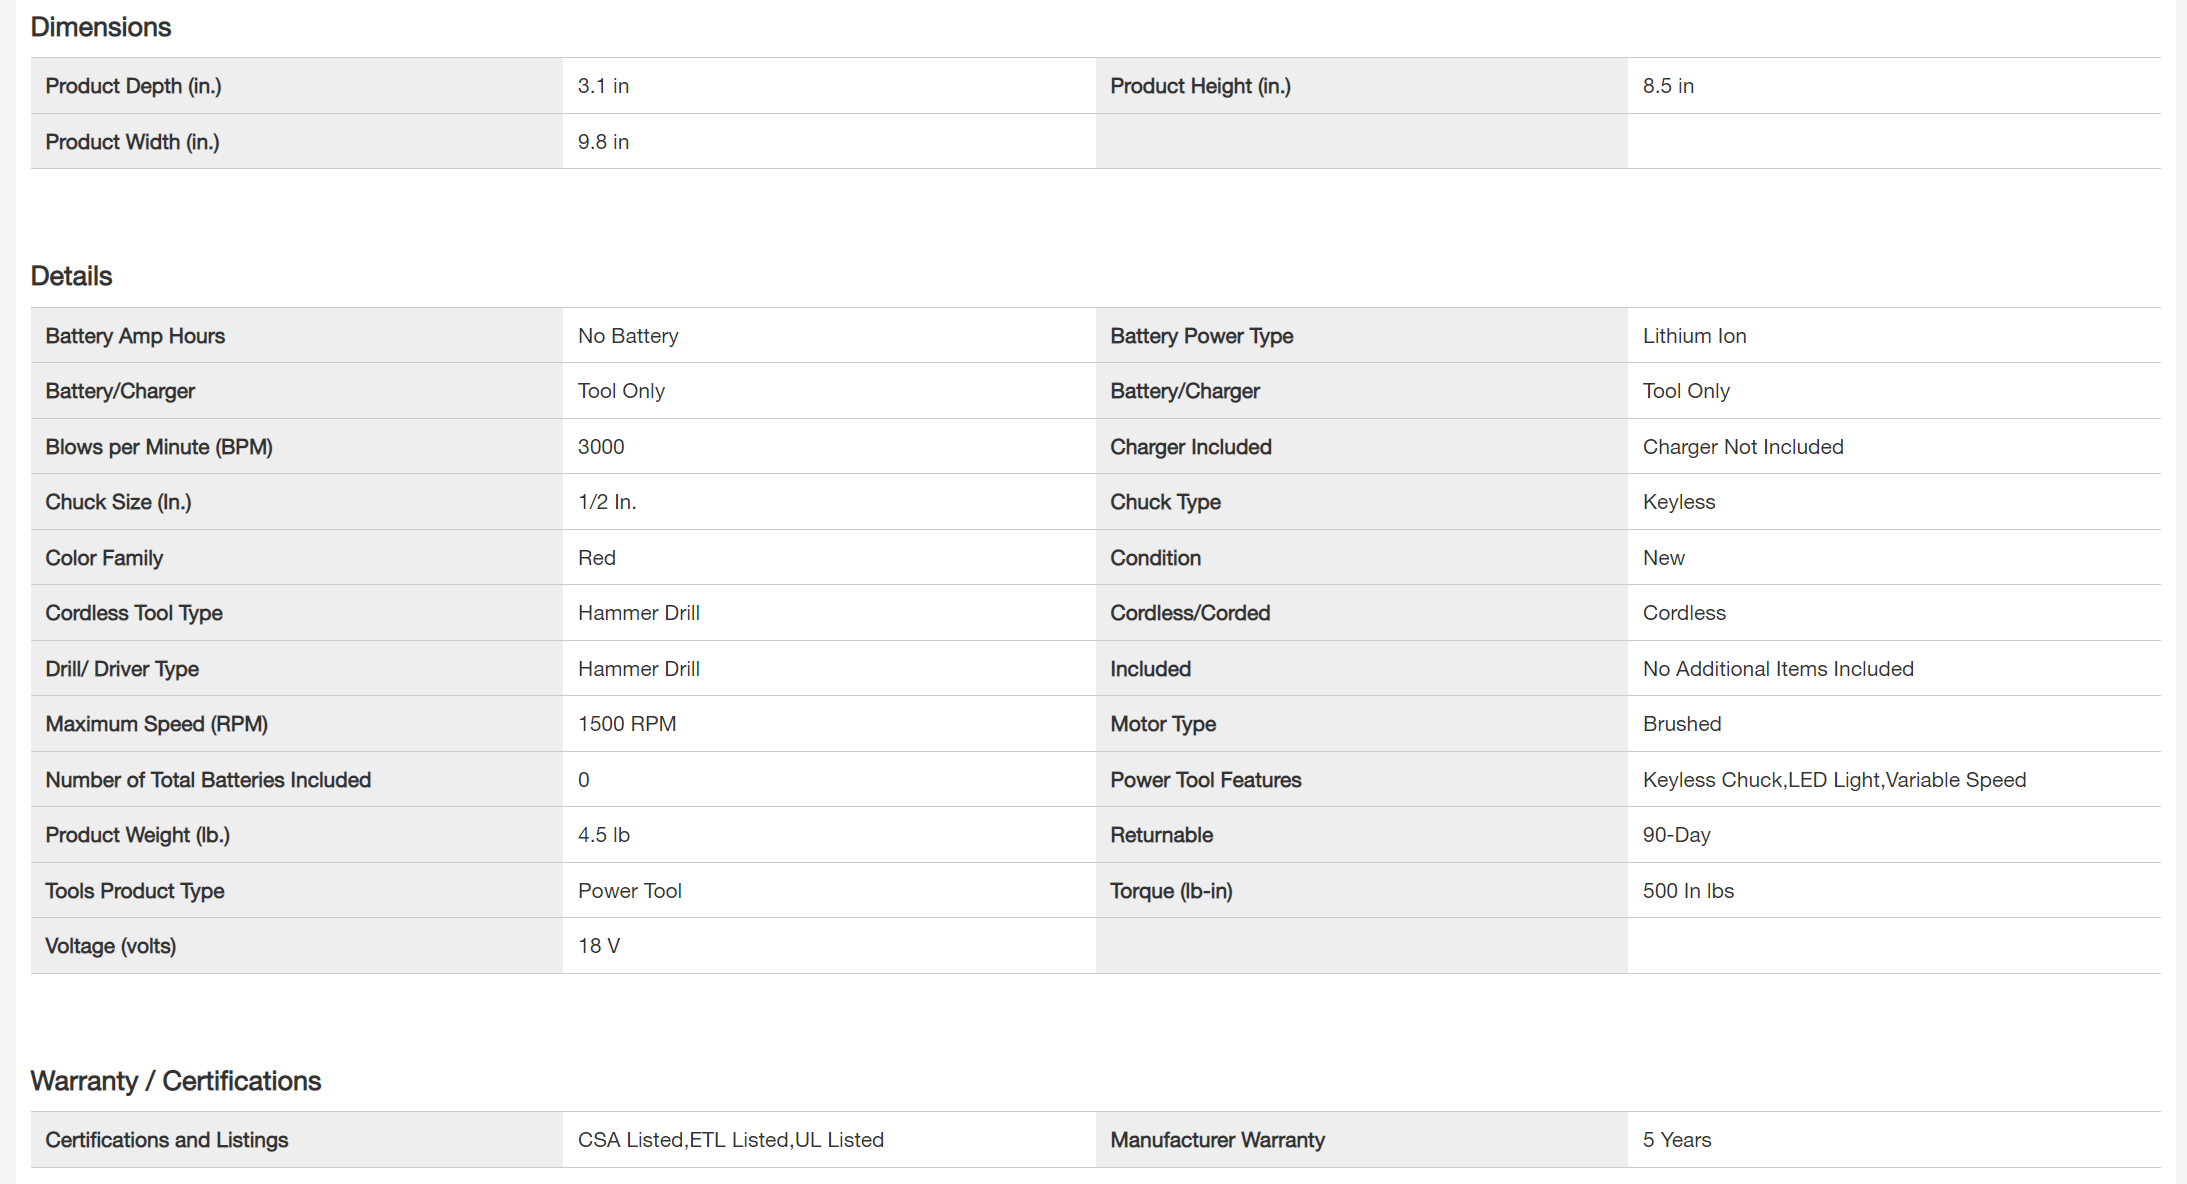Click the Red color family value
Viewport: 2187px width, 1184px height.
point(597,558)
